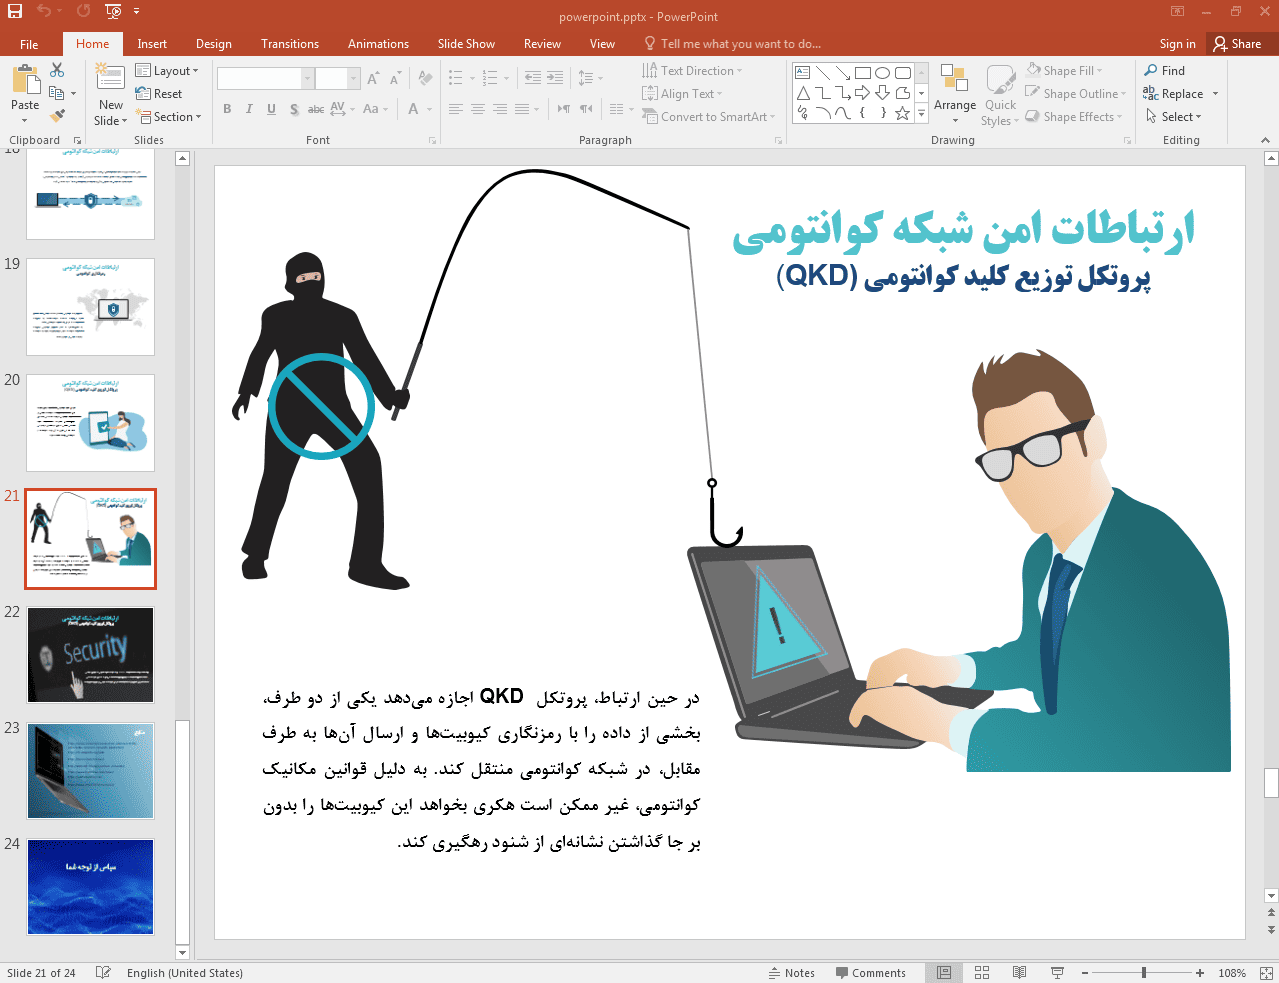This screenshot has width=1279, height=983.
Task: Click the Paste clipboard icon
Action: point(25,80)
